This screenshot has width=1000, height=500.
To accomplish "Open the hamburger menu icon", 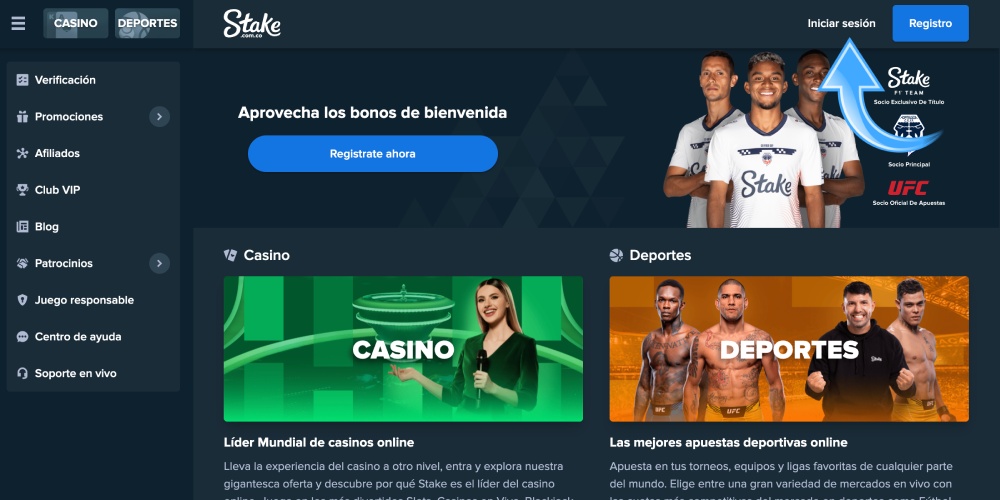I will 18,24.
